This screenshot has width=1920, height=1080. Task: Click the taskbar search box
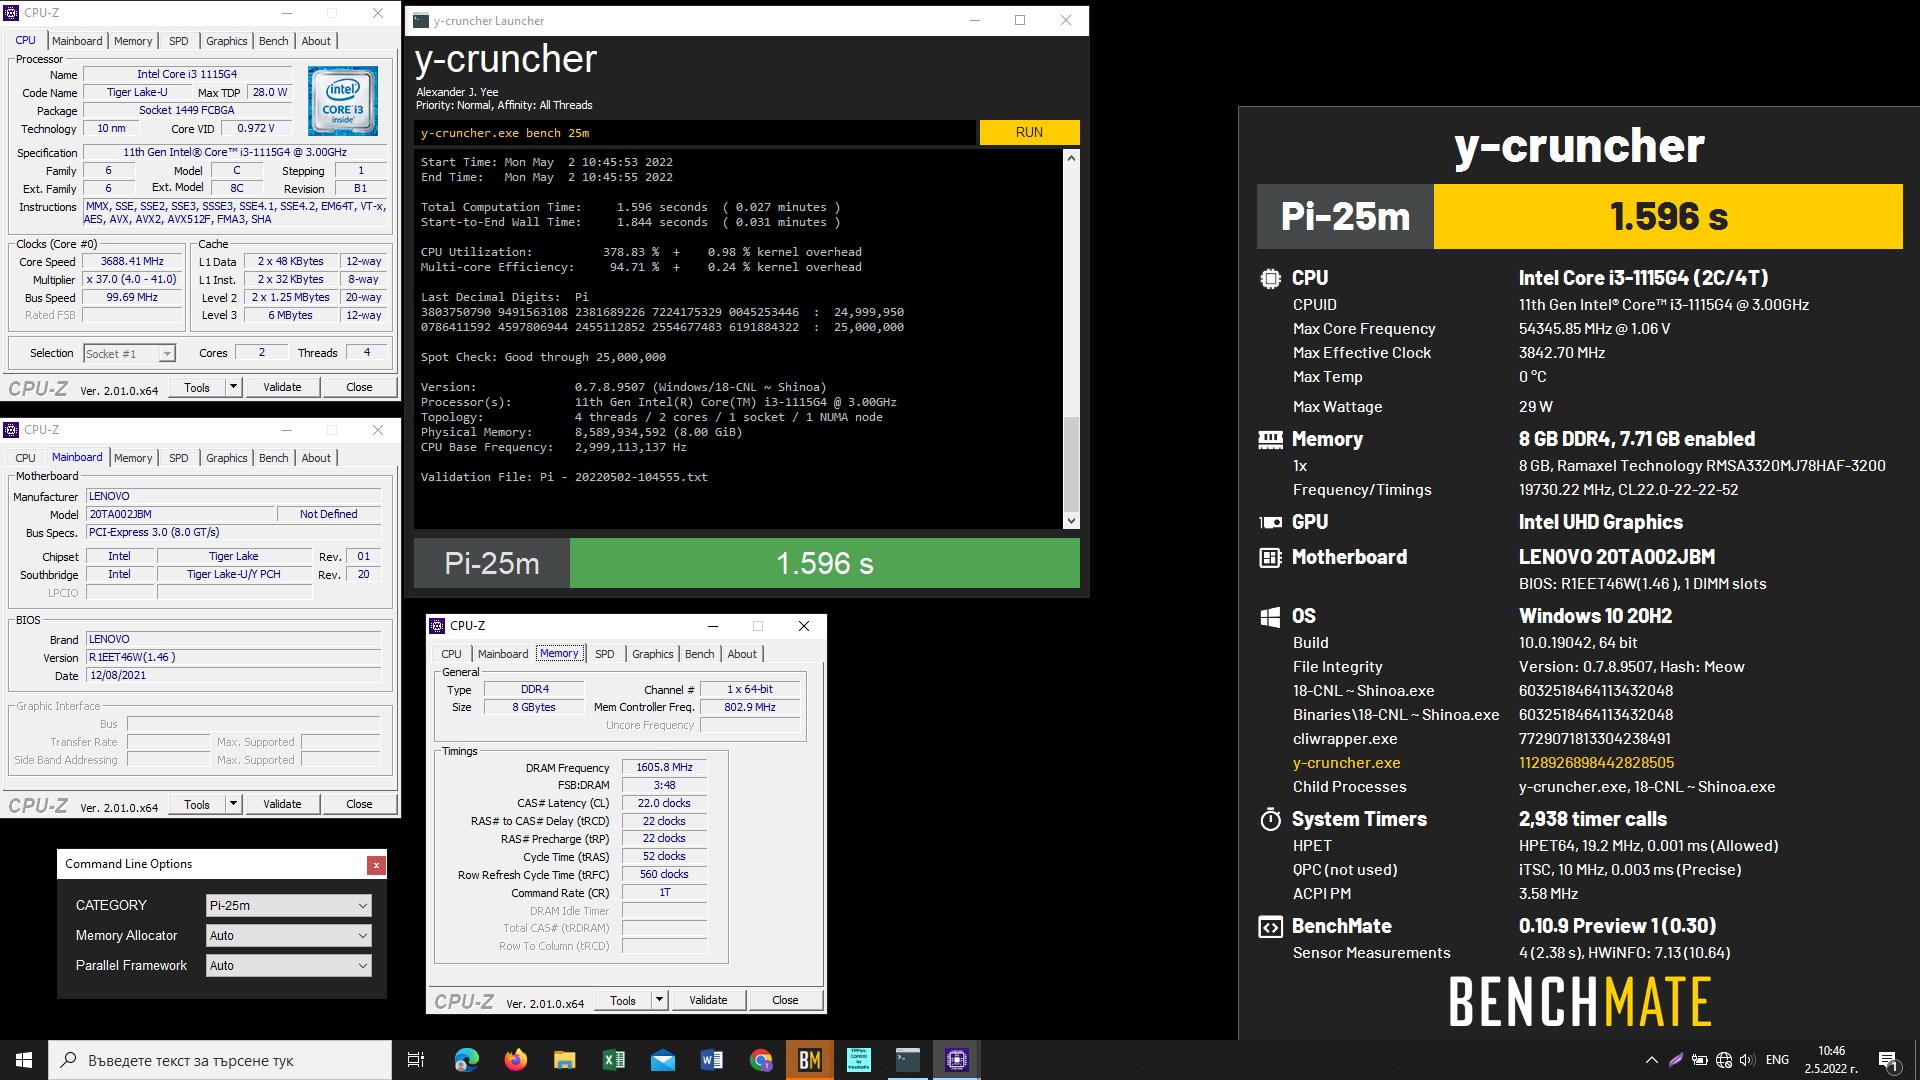point(220,1060)
